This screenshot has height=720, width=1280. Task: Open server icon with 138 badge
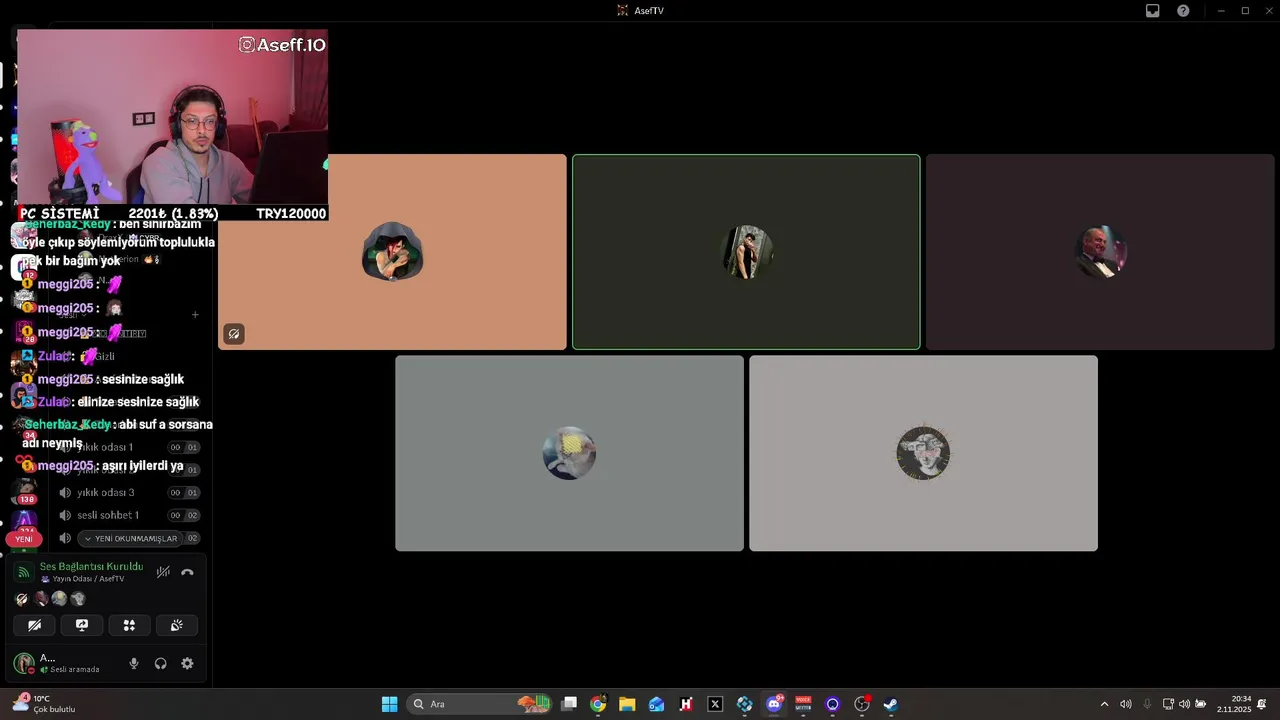pyautogui.click(x=25, y=490)
